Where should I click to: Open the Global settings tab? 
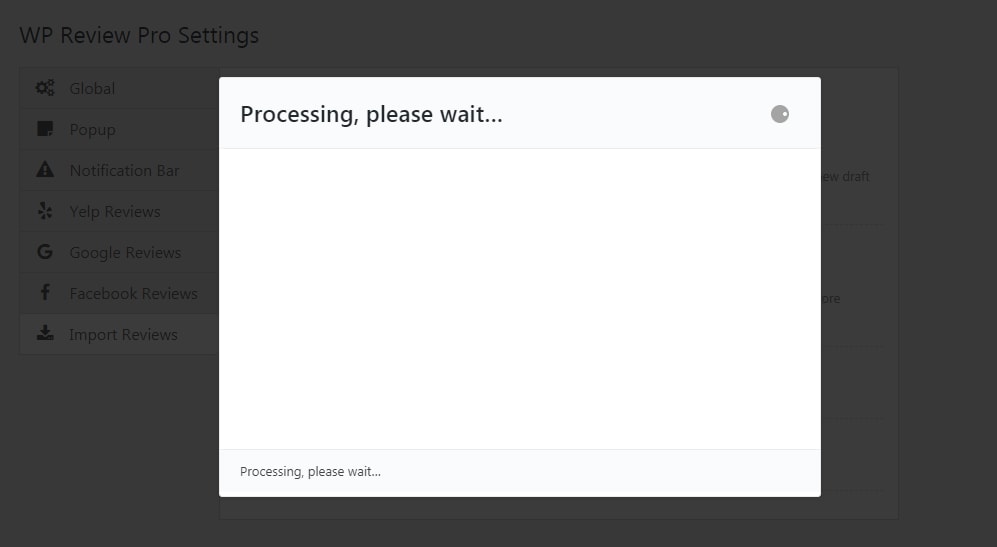pyautogui.click(x=92, y=88)
